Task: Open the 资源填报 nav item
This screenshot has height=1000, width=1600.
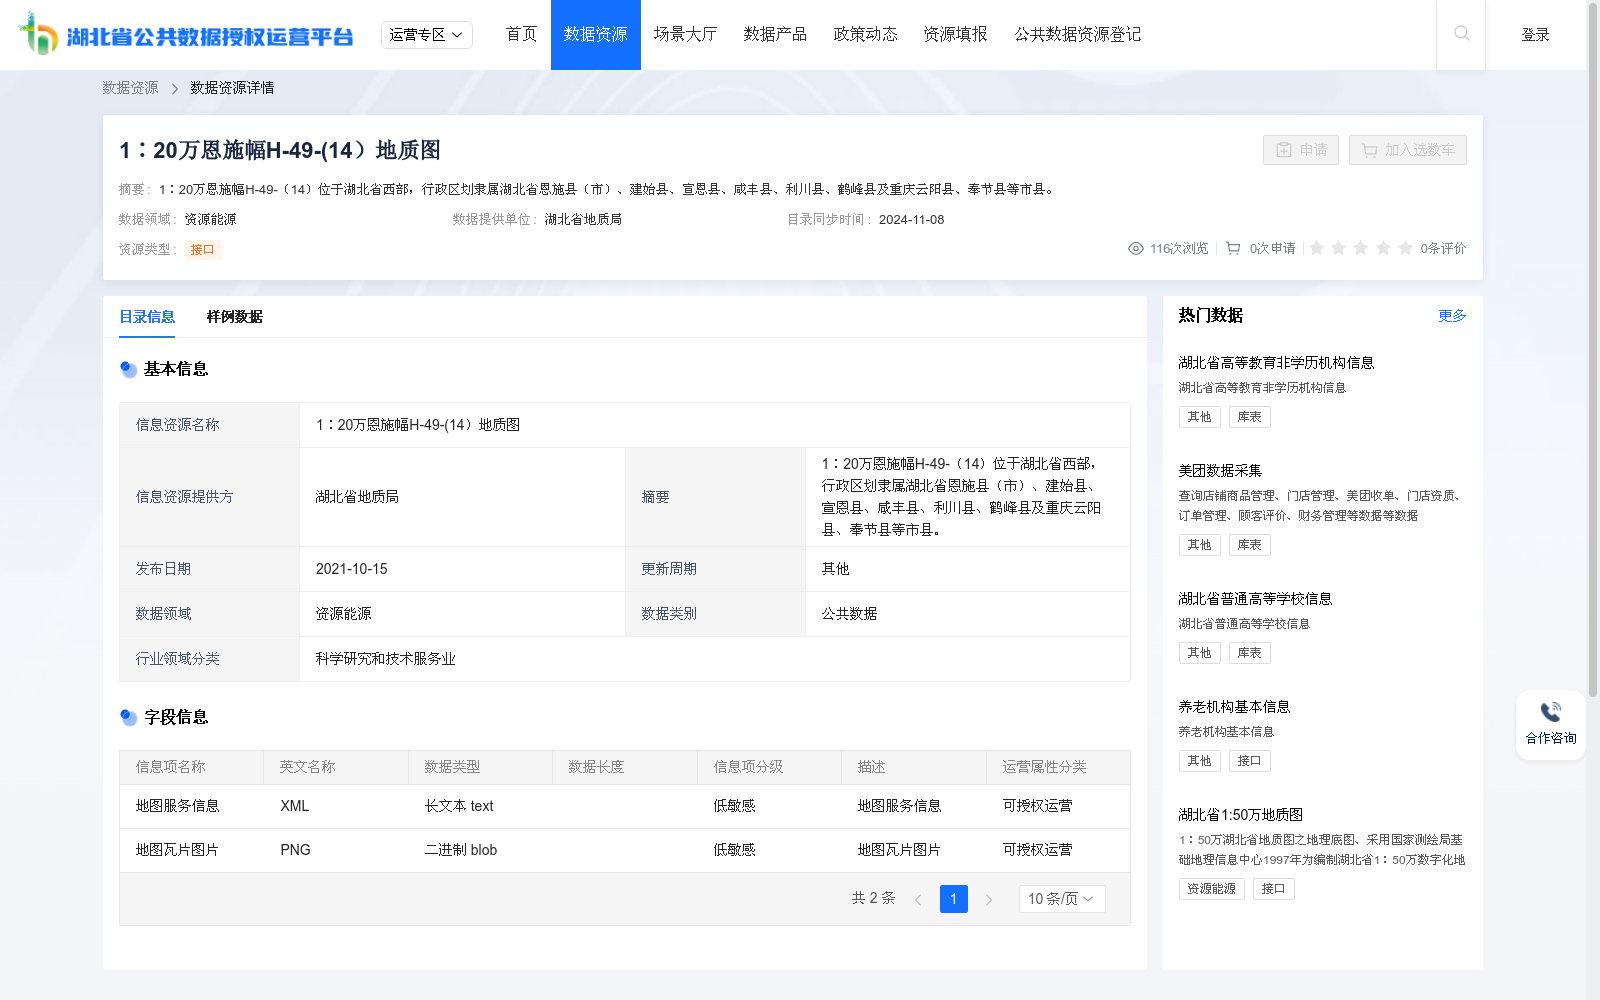Action: click(955, 35)
